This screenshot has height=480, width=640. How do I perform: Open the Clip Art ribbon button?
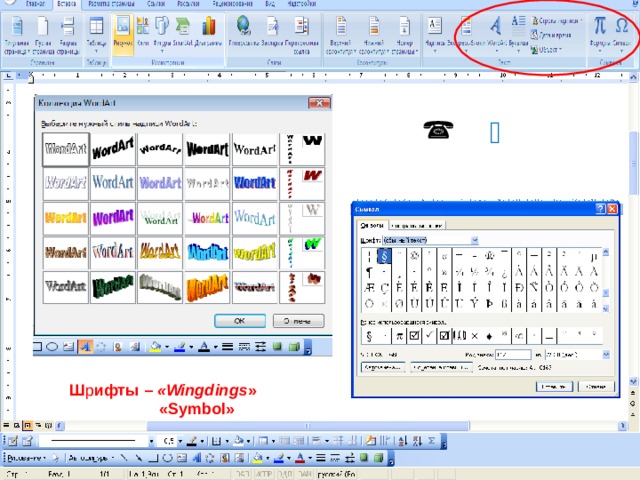coord(143,31)
